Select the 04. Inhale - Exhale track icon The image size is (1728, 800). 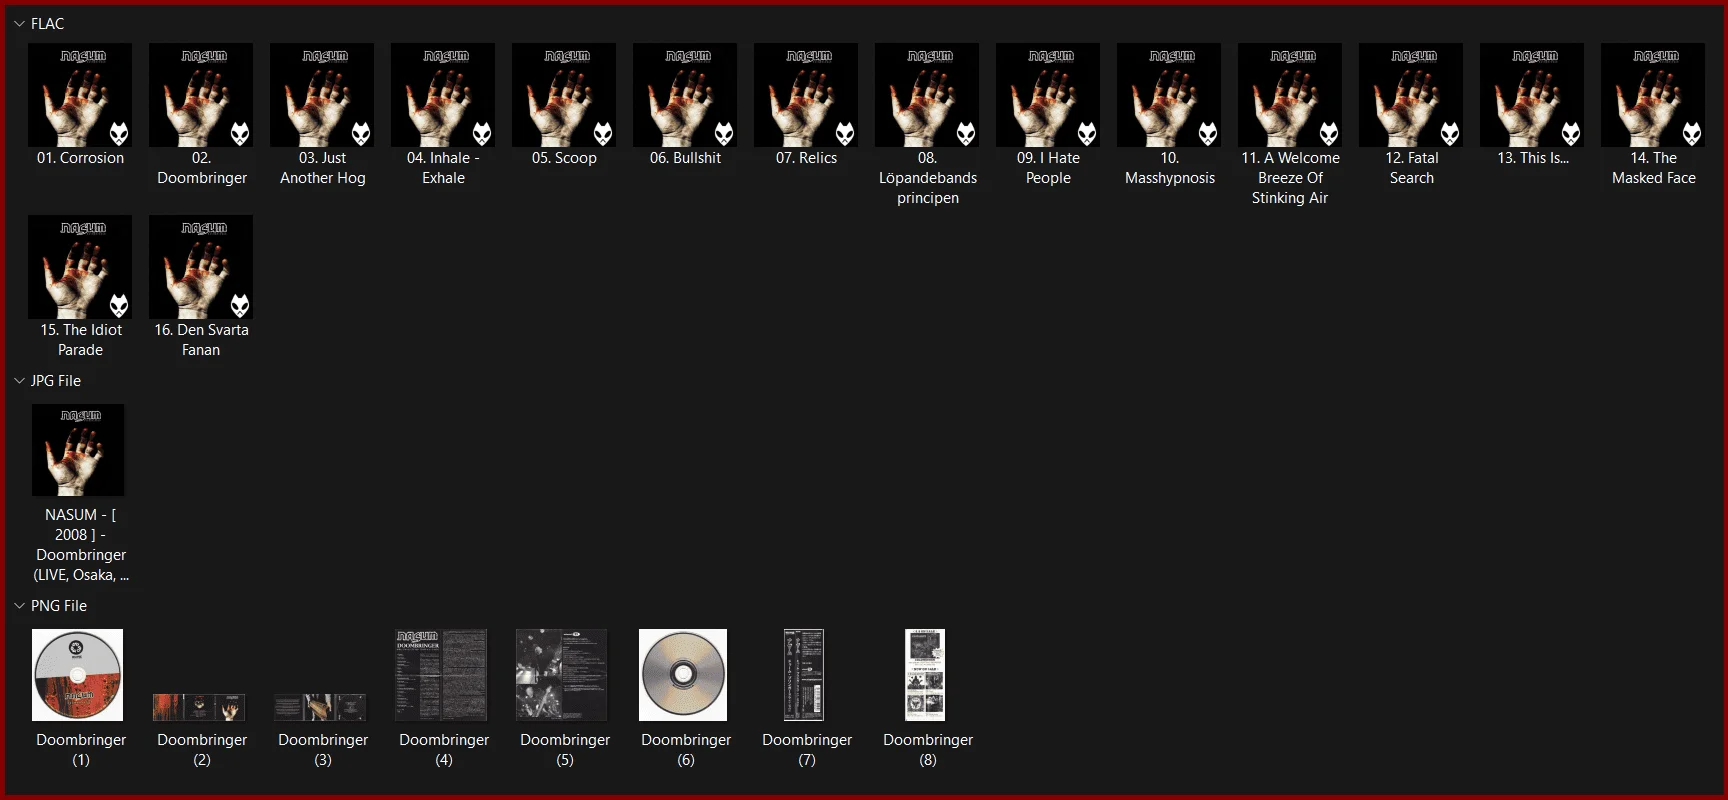point(443,95)
